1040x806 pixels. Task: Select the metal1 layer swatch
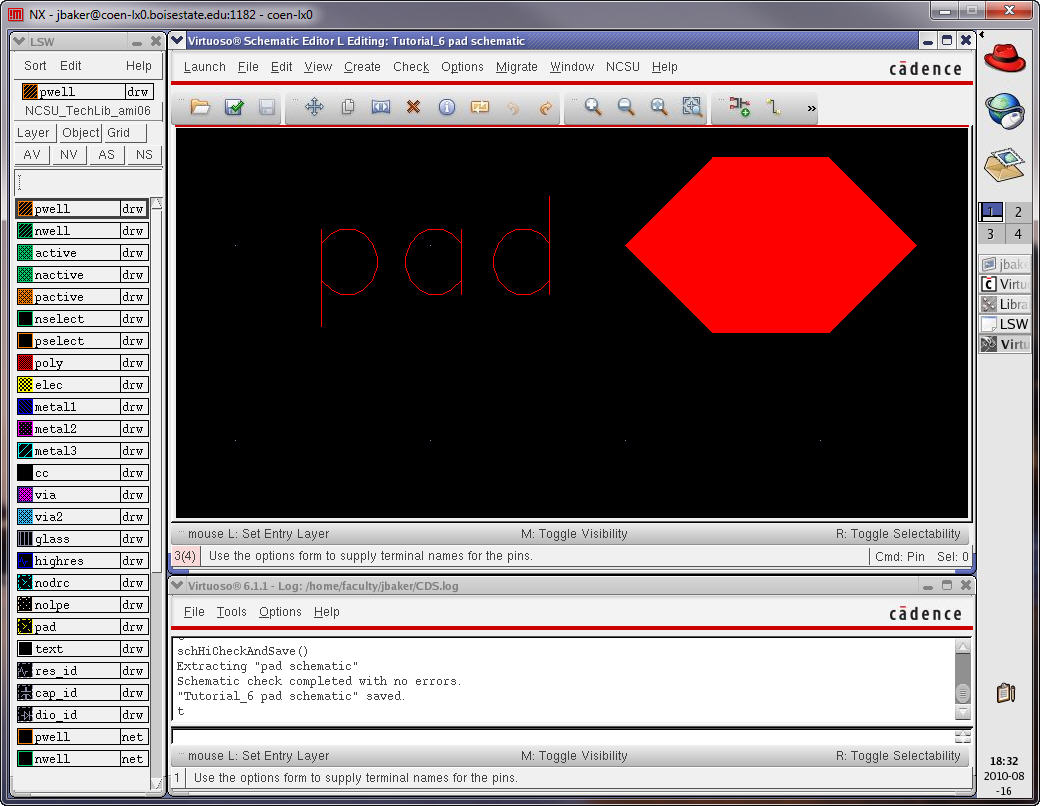pos(26,407)
